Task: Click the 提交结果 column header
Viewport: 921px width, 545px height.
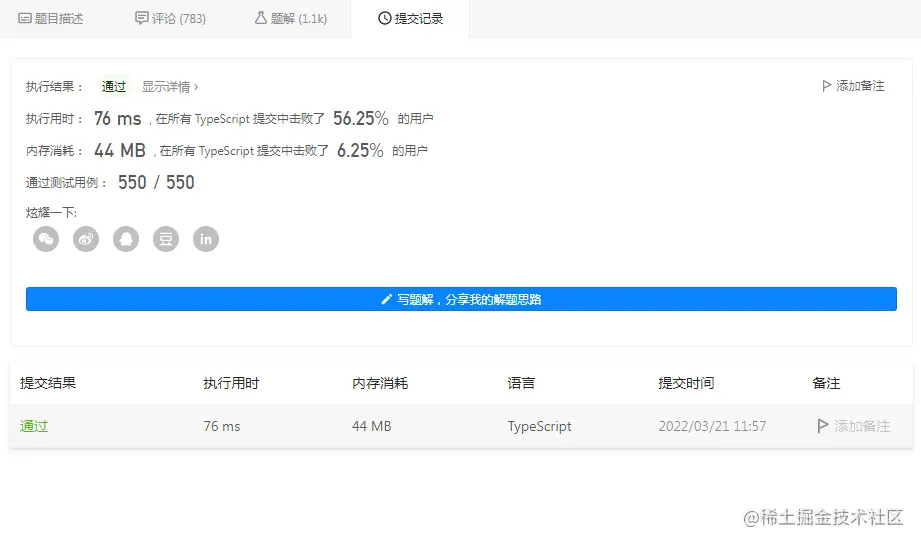Action: pos(48,383)
